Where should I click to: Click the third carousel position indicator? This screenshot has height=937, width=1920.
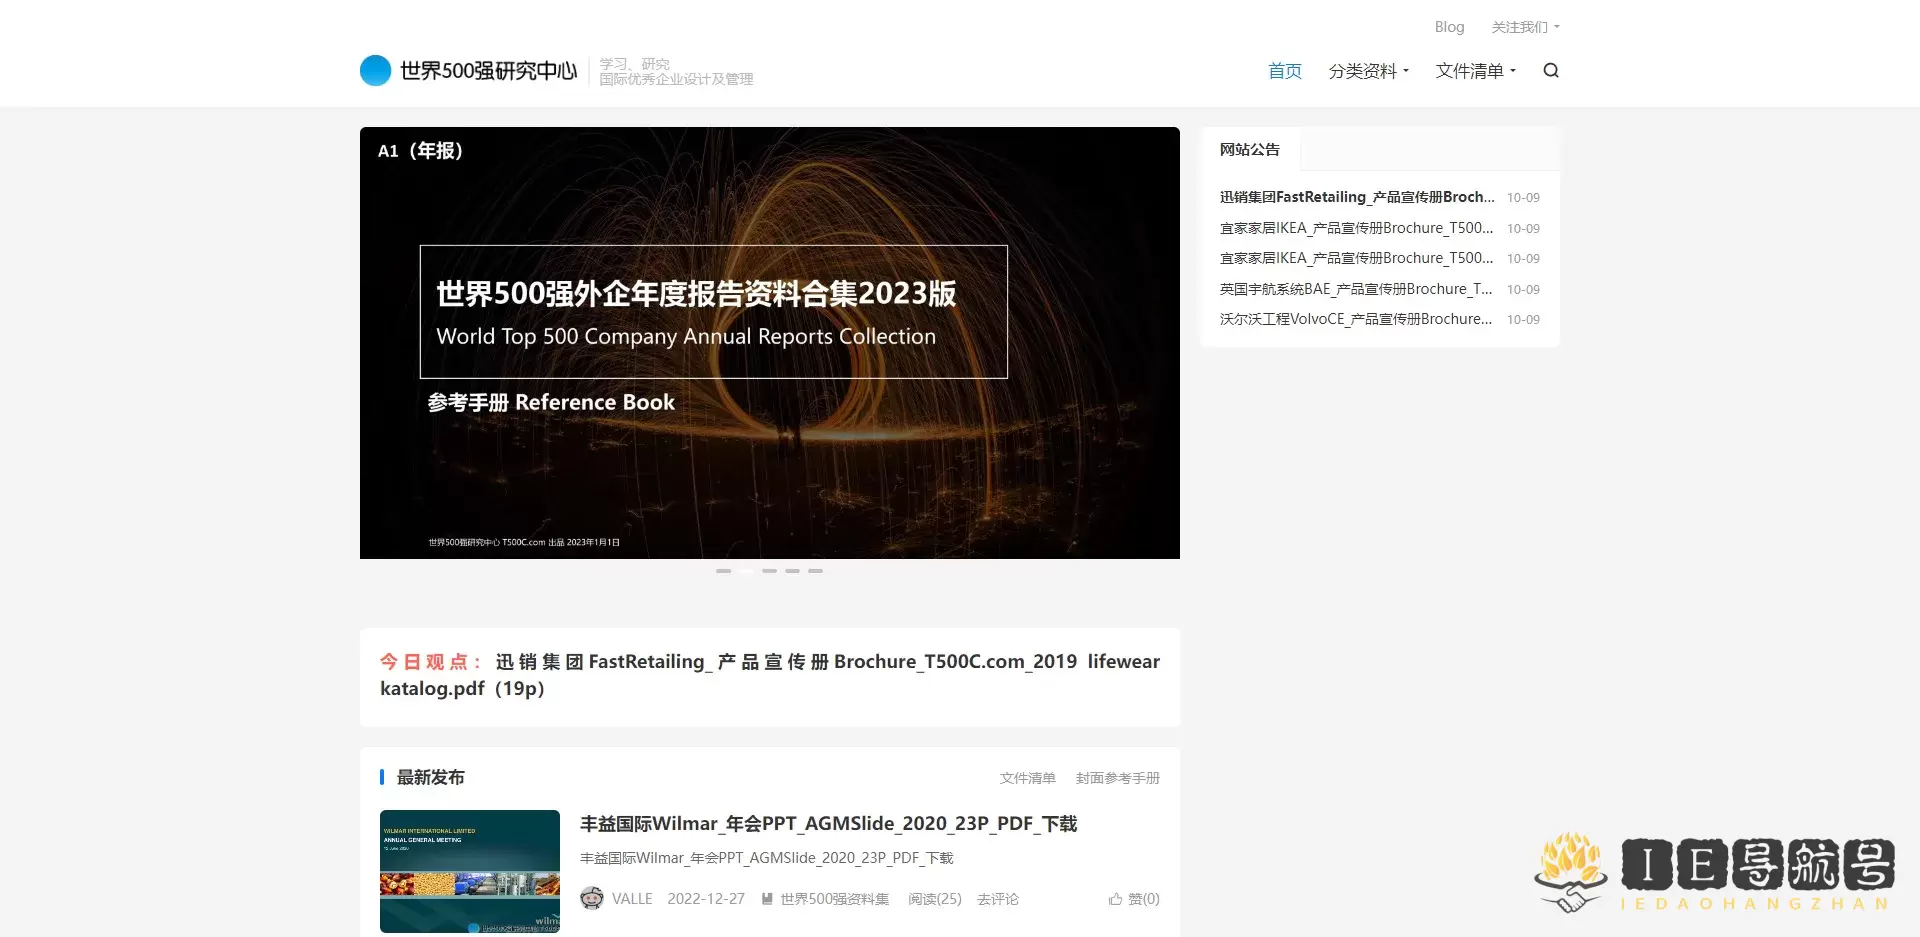coord(769,571)
